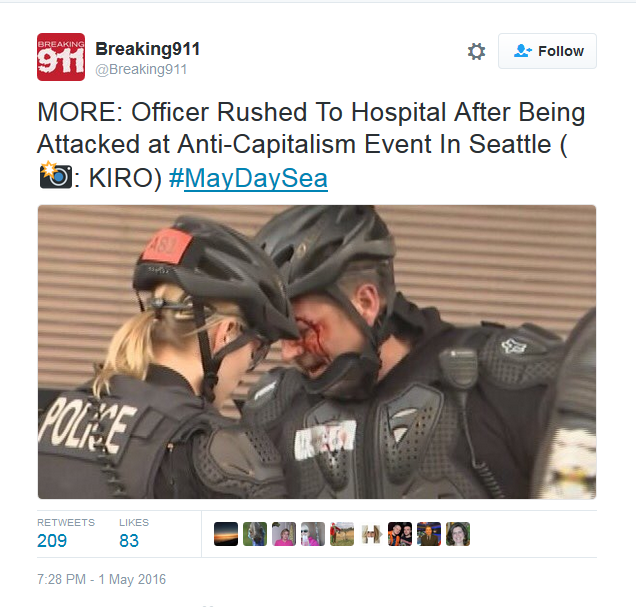
Task: Enlarge the injured officer photo
Action: pos(317,352)
